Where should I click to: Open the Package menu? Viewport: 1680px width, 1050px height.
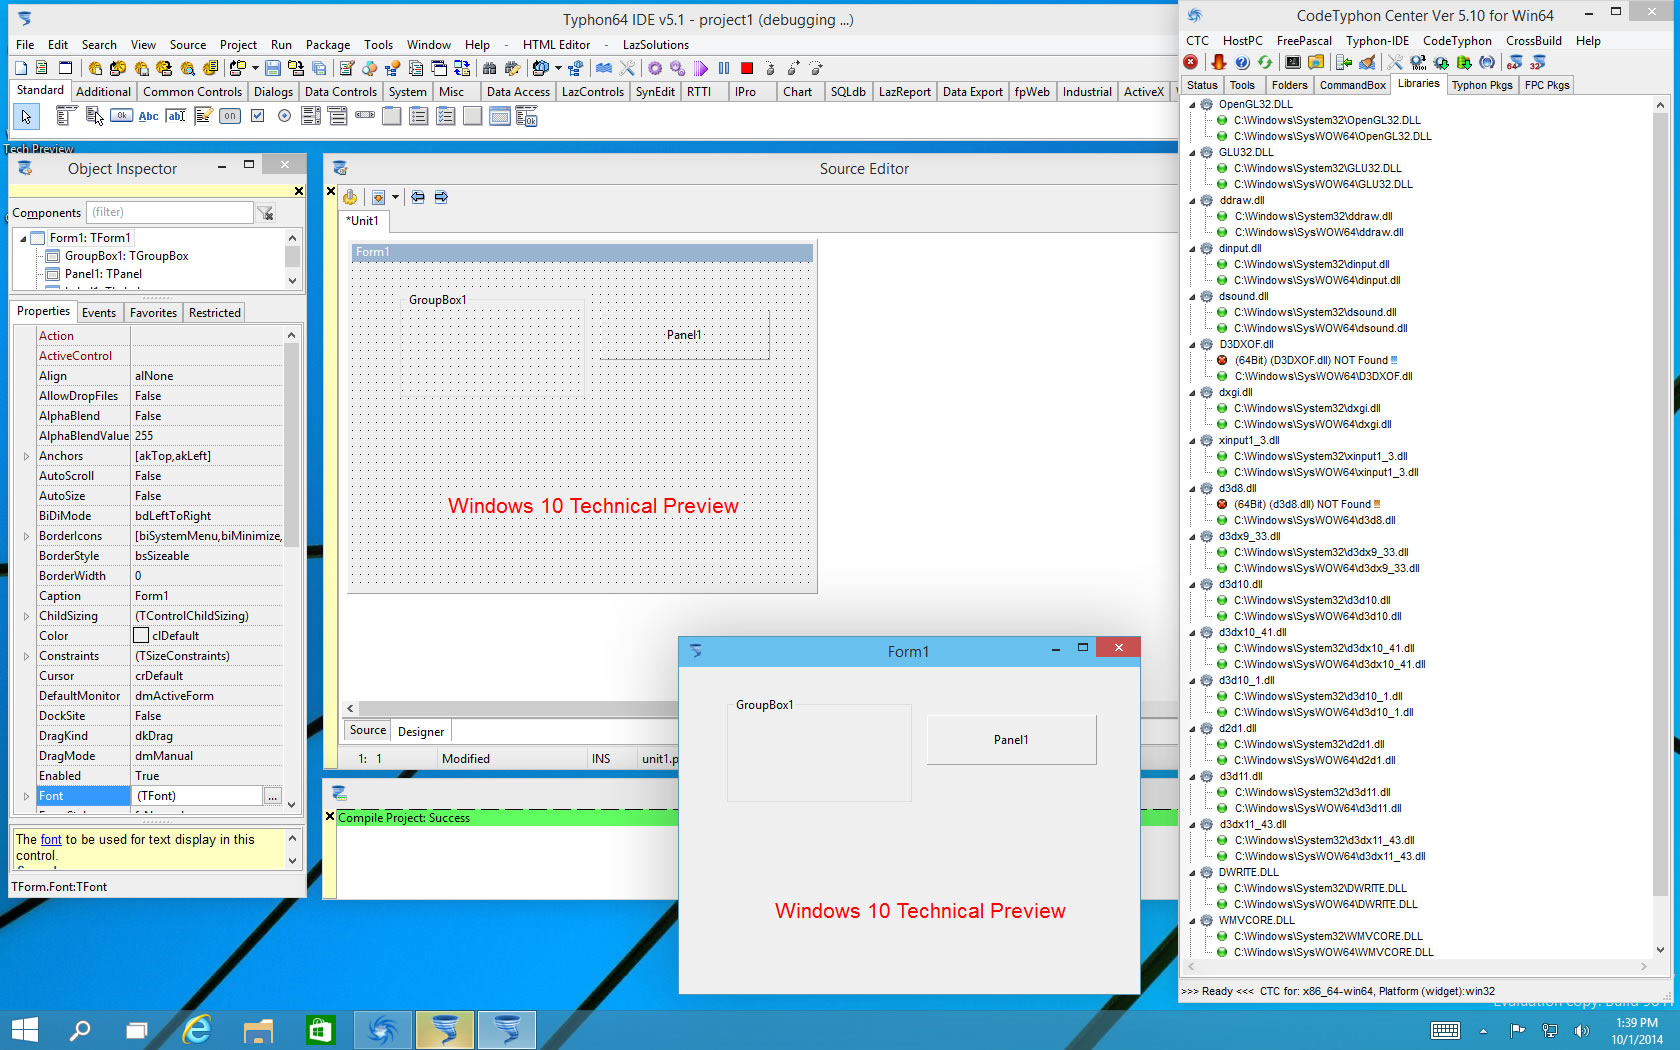(327, 44)
